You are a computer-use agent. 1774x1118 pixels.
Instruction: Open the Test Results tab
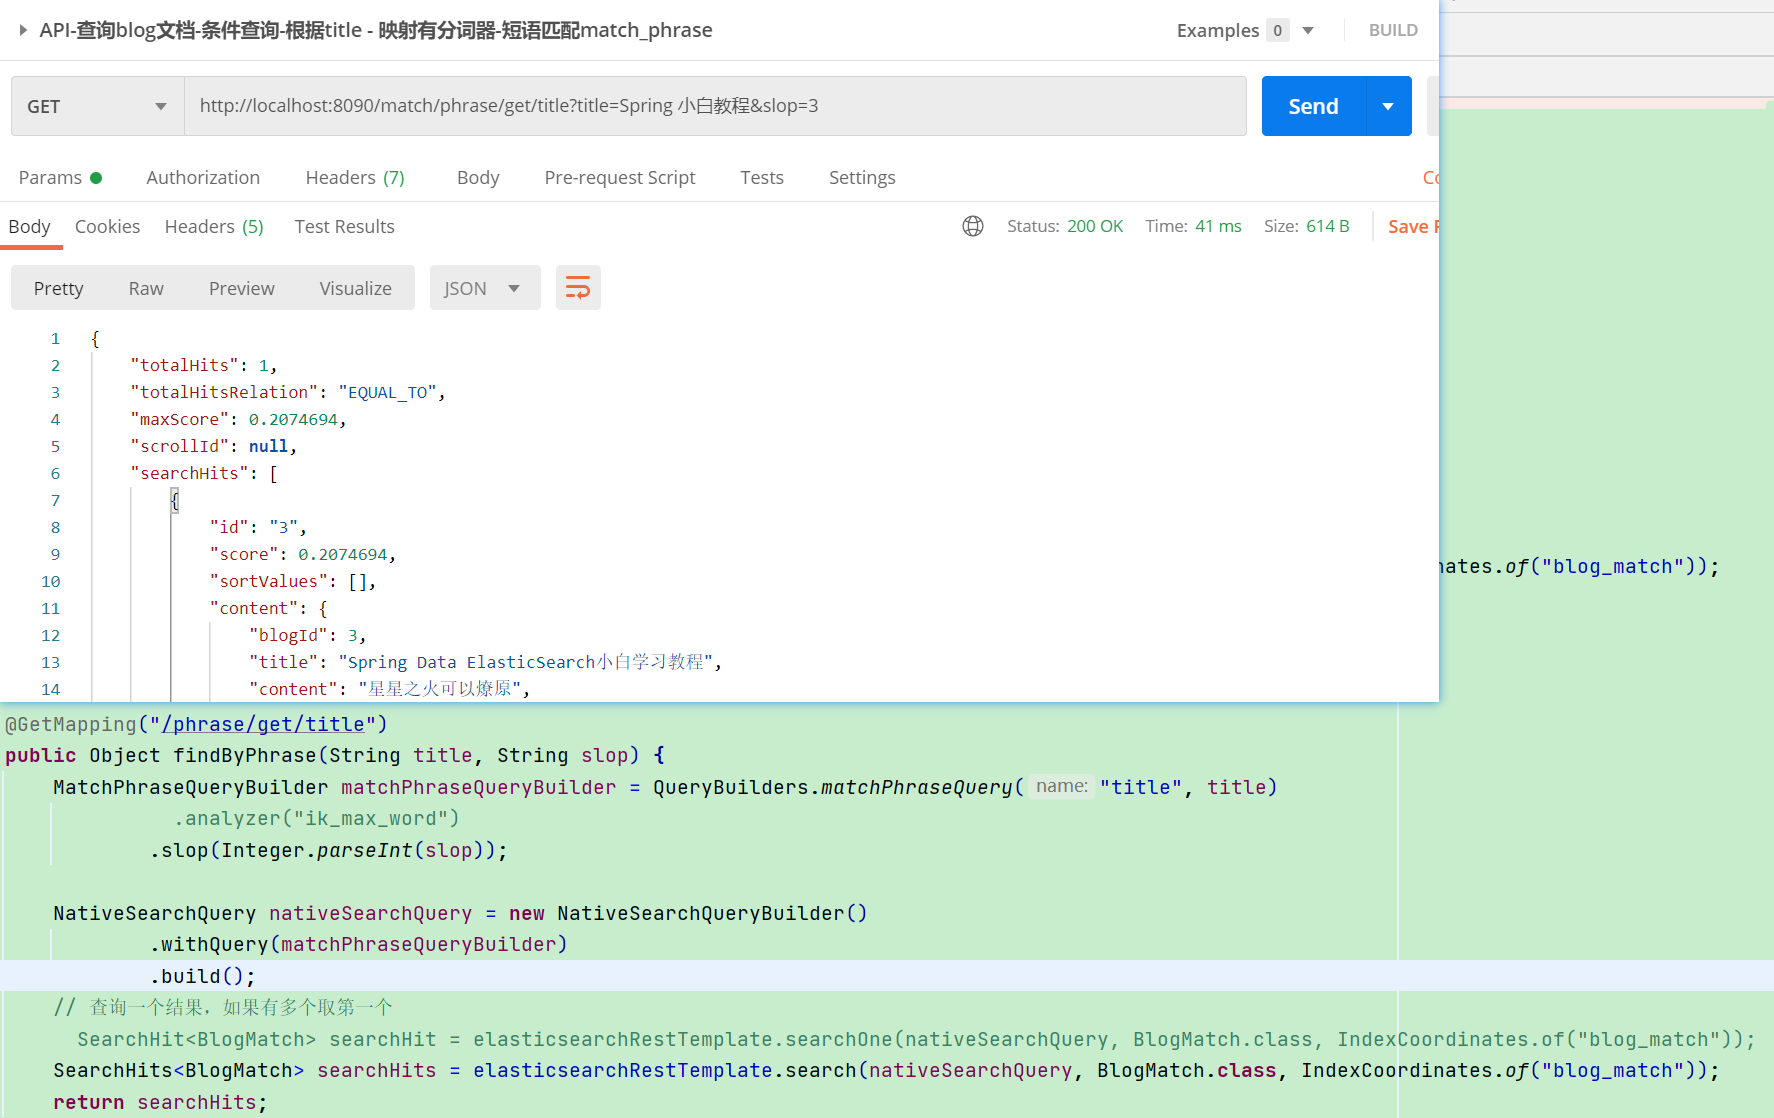(x=344, y=226)
